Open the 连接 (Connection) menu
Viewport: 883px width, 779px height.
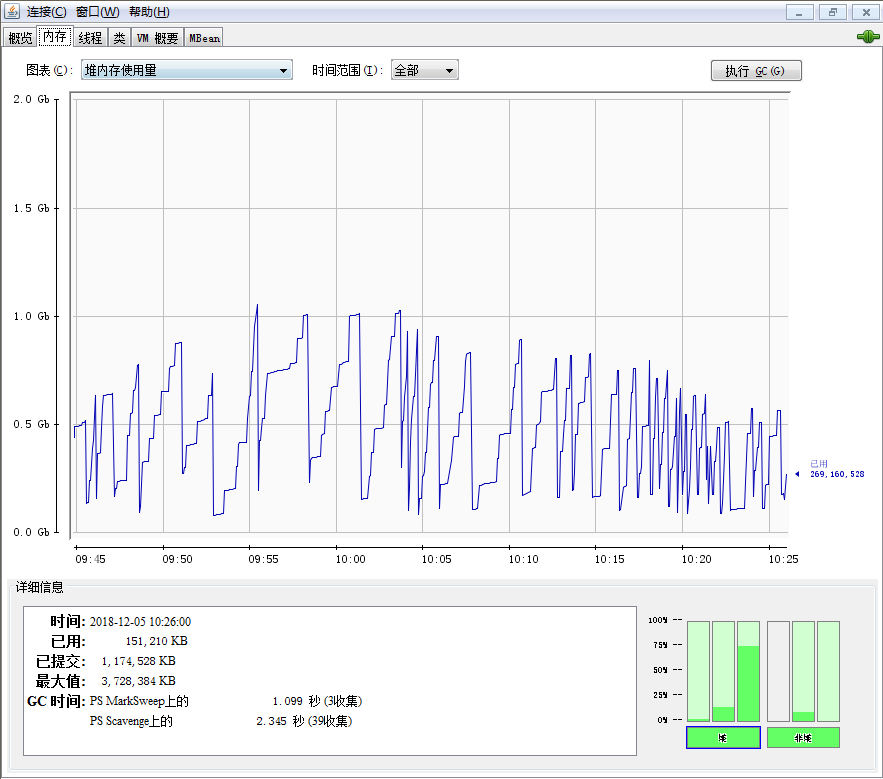click(47, 12)
